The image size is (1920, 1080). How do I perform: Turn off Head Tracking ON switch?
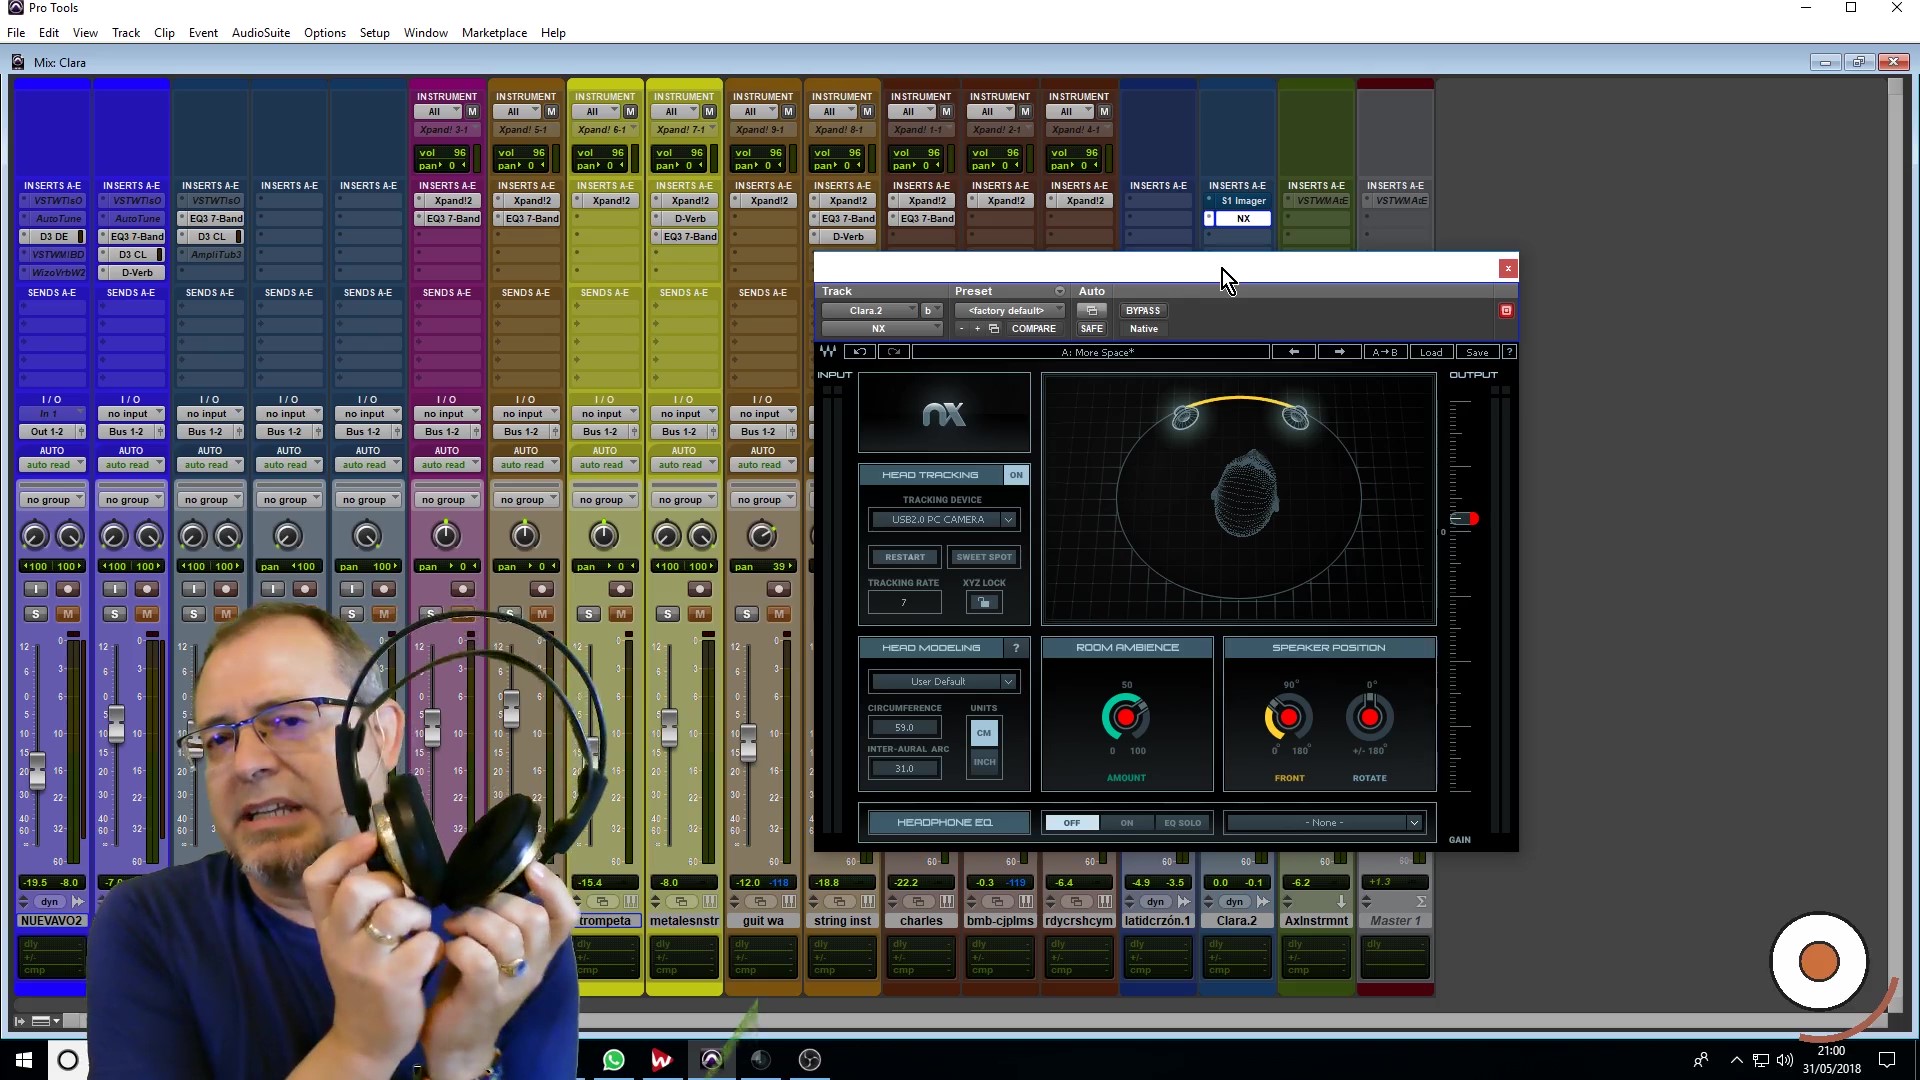(x=1016, y=475)
